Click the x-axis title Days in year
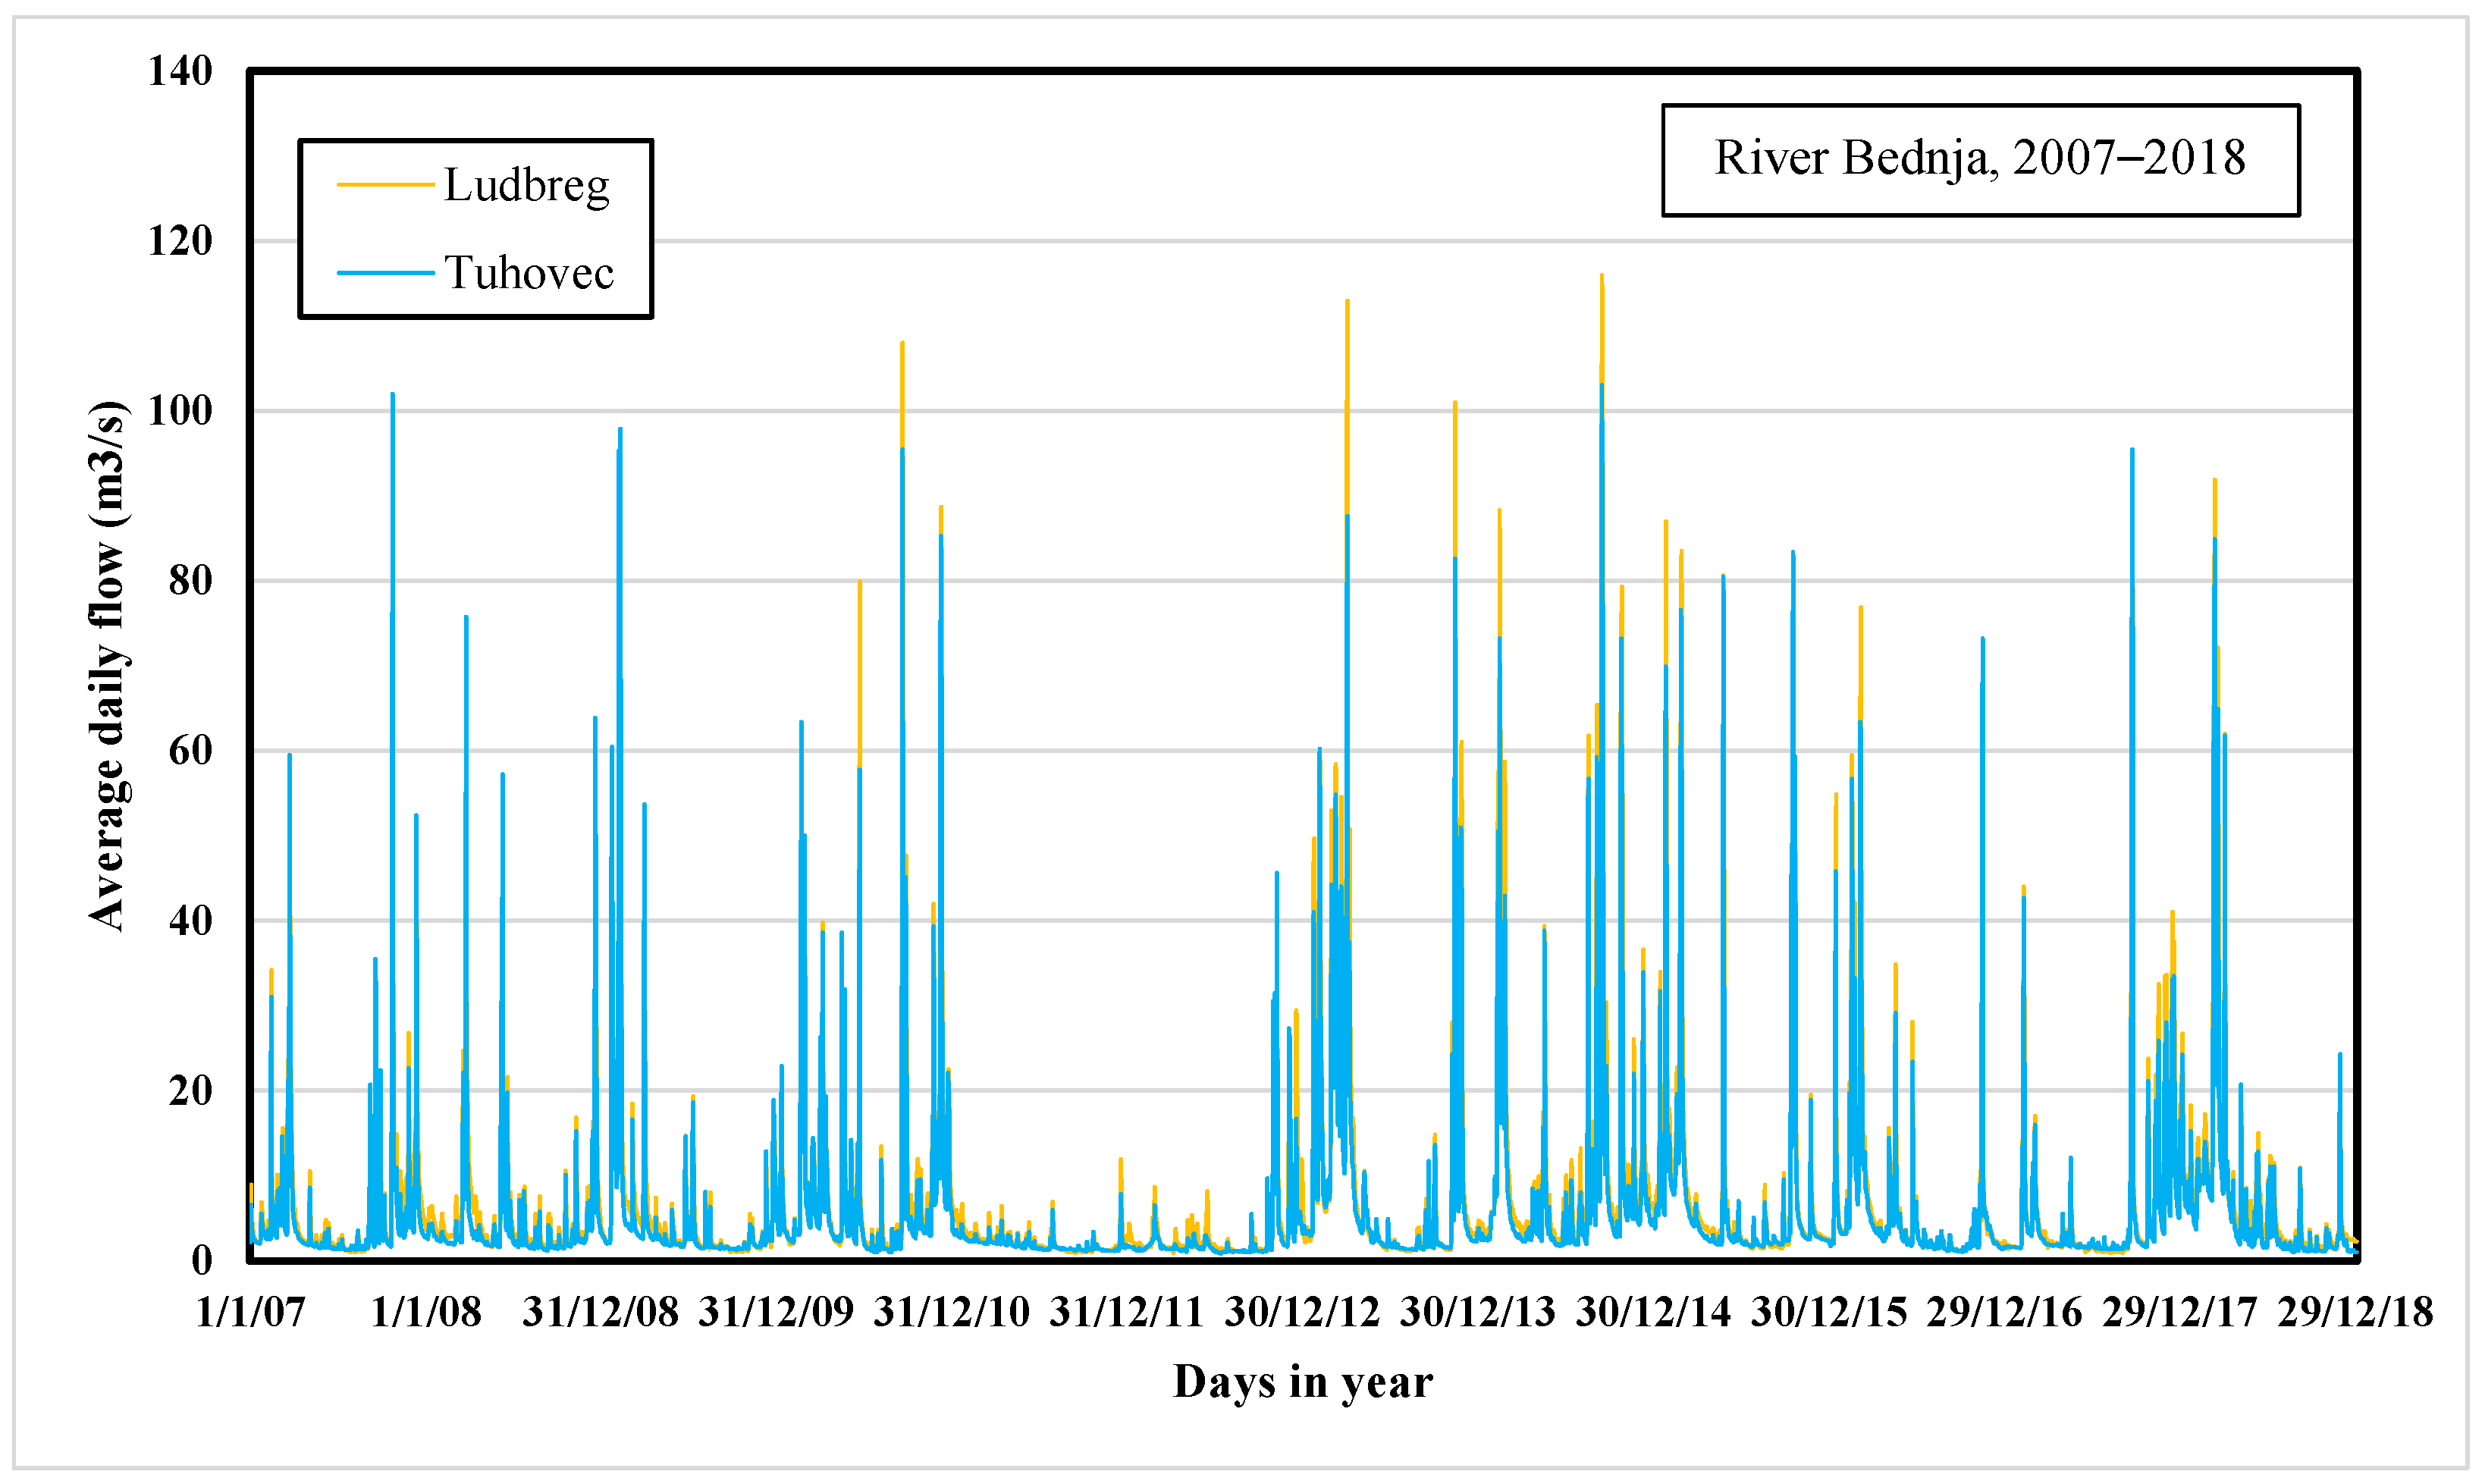2485x1484 pixels. point(1302,1382)
